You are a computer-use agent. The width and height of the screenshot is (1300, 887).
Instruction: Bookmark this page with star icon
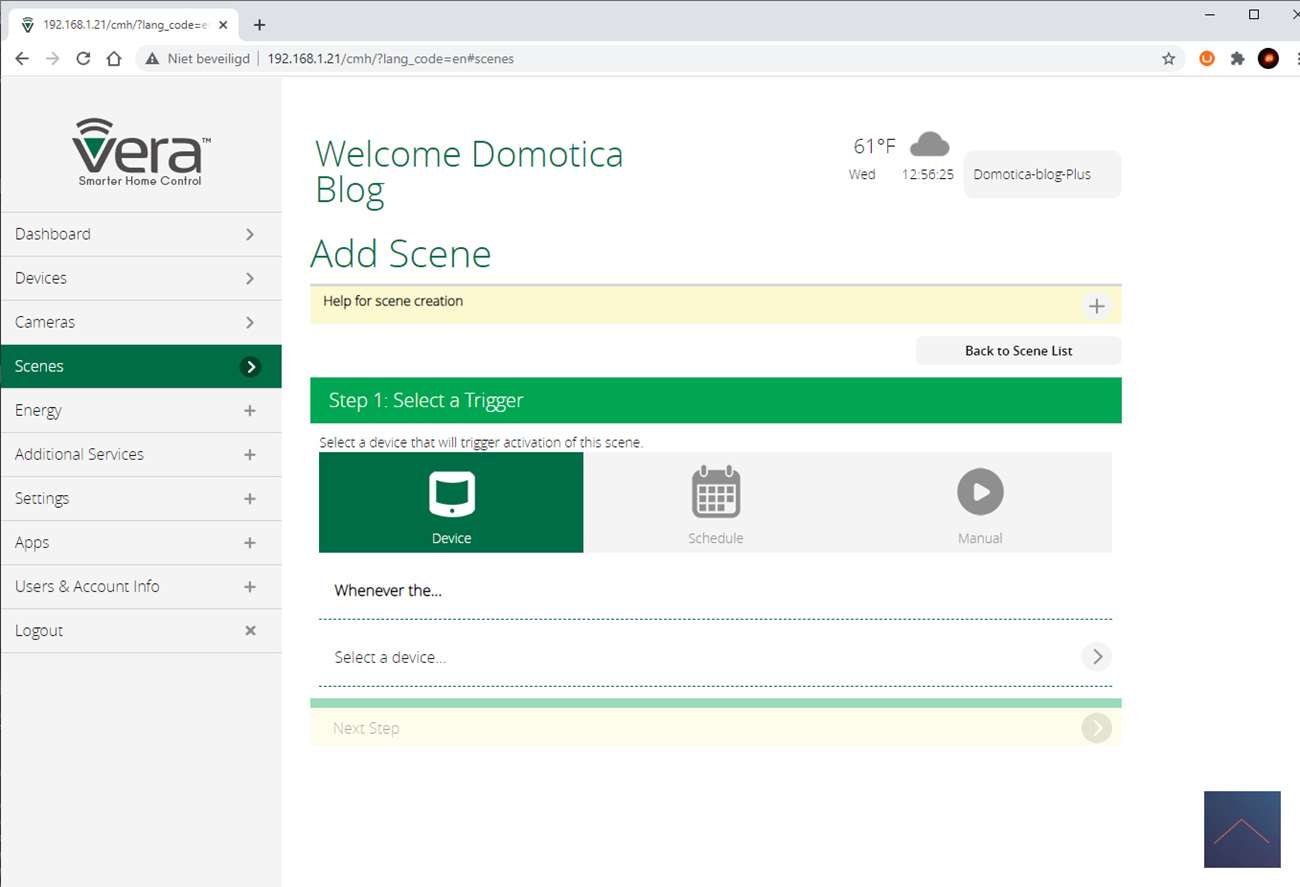pyautogui.click(x=1168, y=59)
